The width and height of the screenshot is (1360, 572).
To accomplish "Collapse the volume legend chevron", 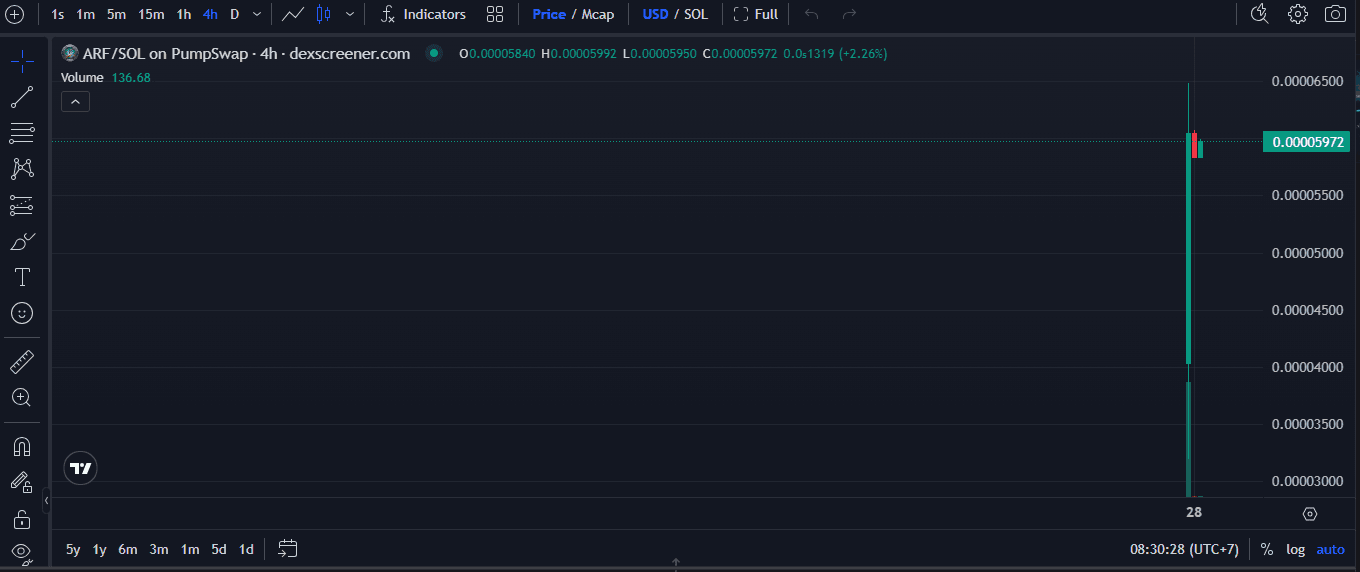I will pyautogui.click(x=75, y=101).
